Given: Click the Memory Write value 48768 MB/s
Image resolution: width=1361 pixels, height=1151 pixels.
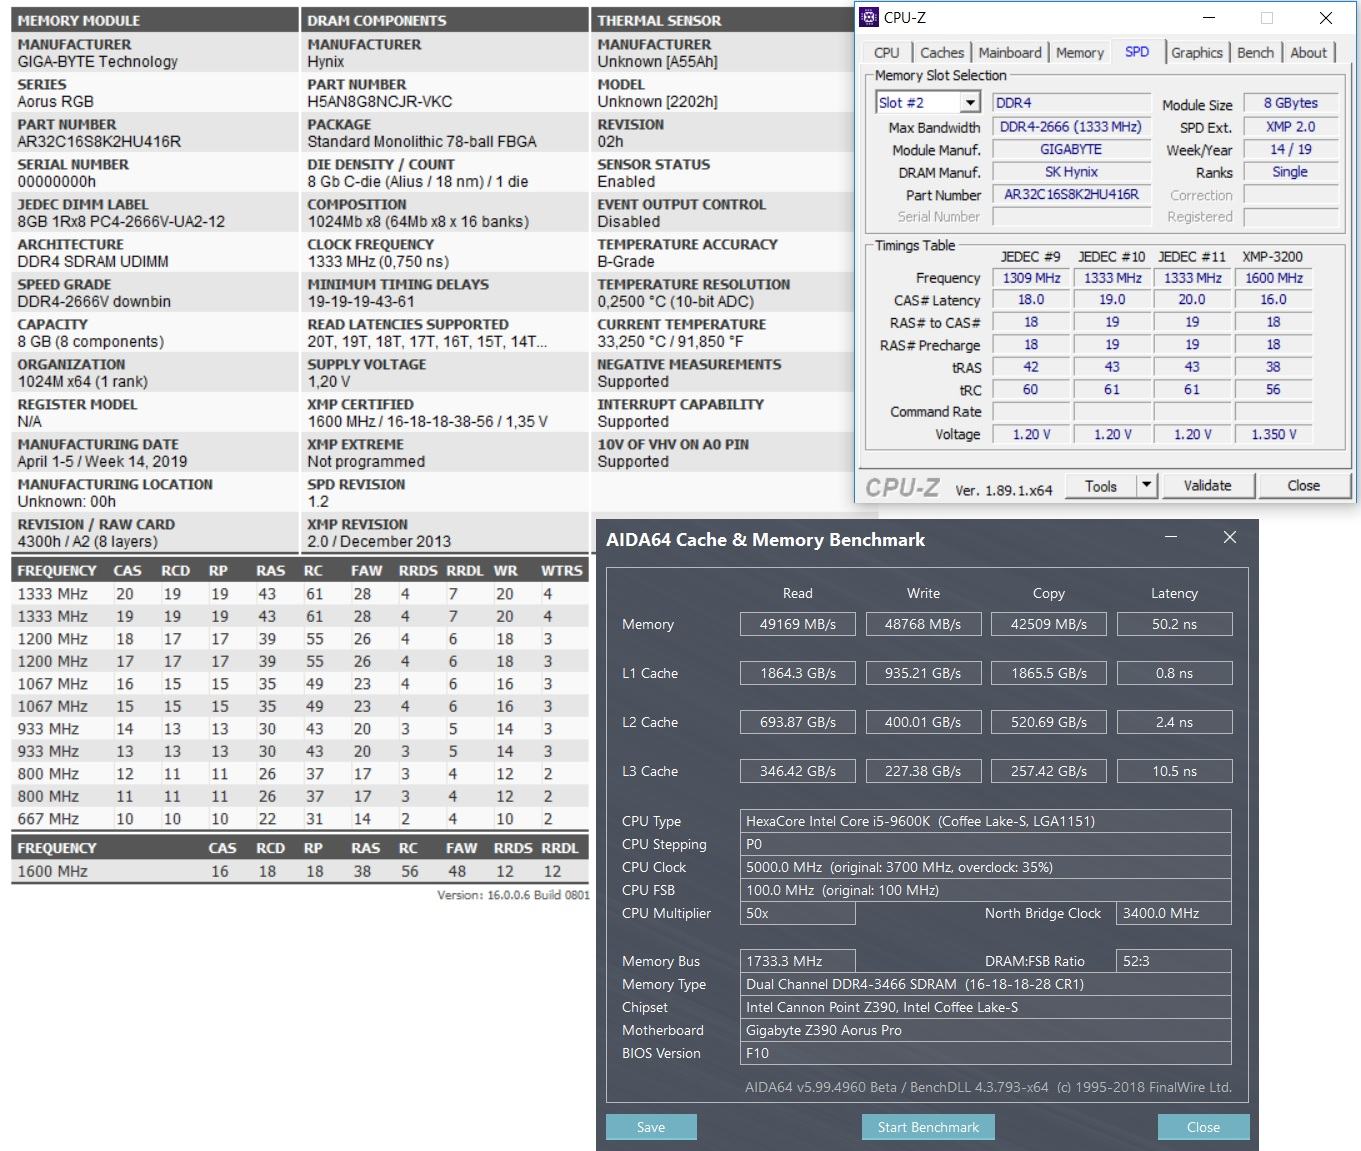Looking at the screenshot, I should click(x=923, y=624).
